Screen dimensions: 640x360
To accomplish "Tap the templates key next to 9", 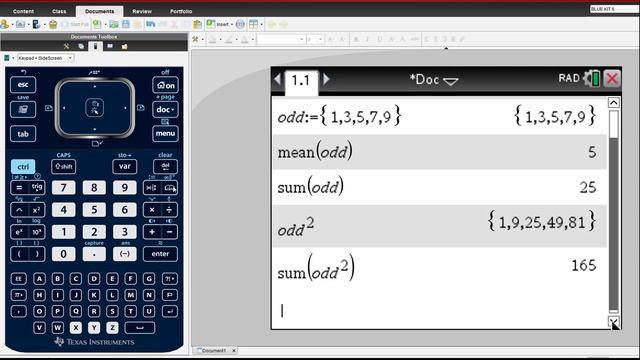I will [151, 188].
